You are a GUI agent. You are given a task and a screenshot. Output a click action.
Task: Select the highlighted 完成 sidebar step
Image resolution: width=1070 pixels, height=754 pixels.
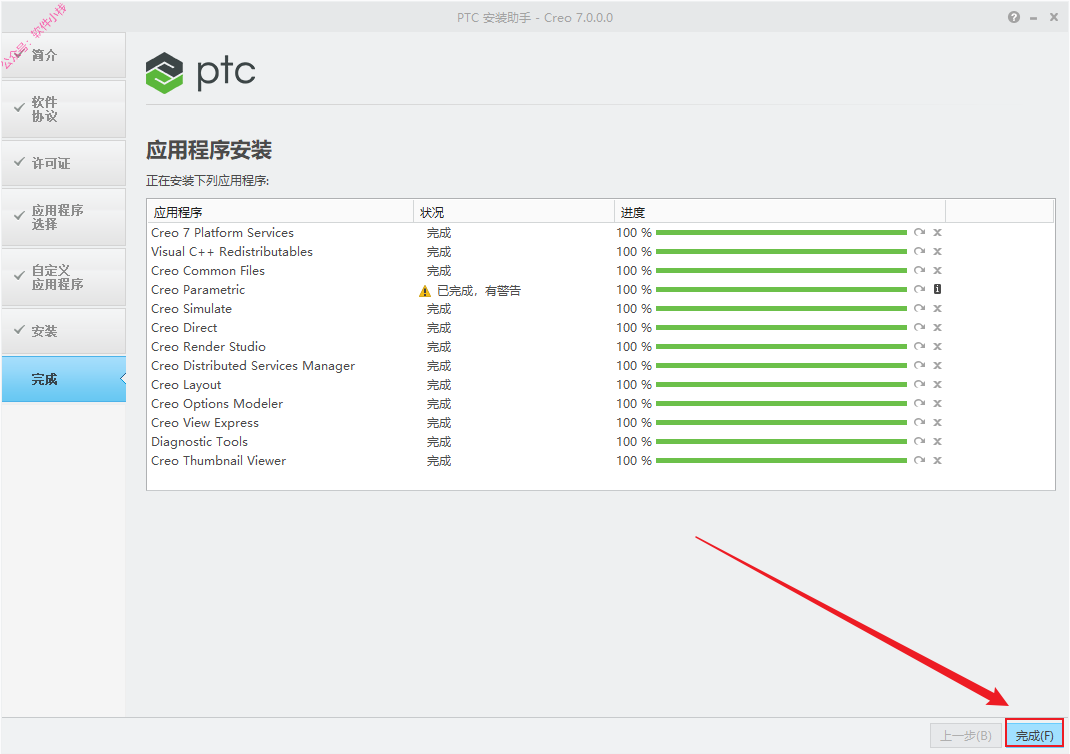coord(63,379)
